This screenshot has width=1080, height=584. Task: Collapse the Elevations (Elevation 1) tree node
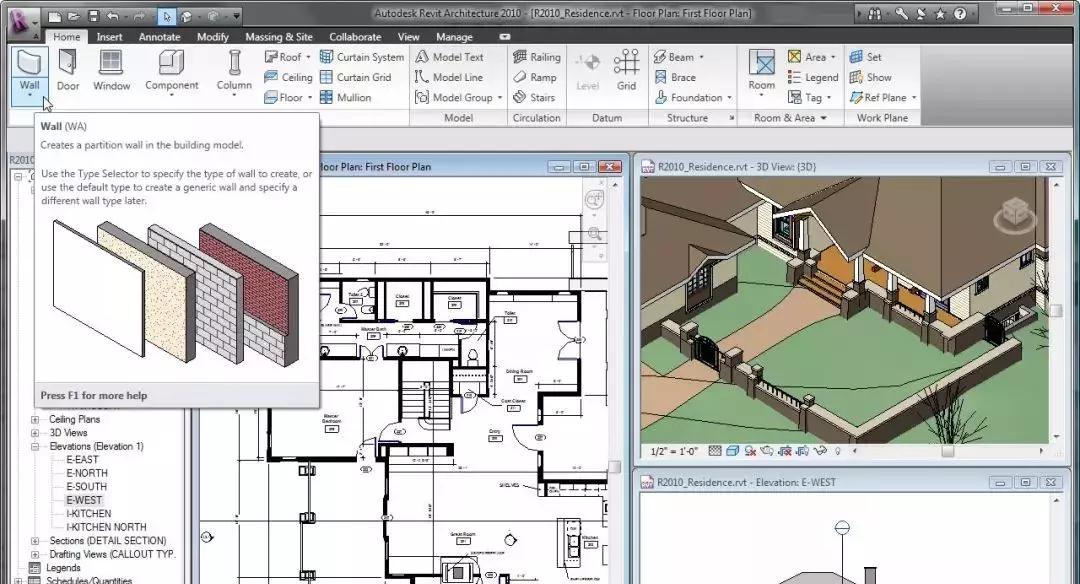click(x=36, y=446)
